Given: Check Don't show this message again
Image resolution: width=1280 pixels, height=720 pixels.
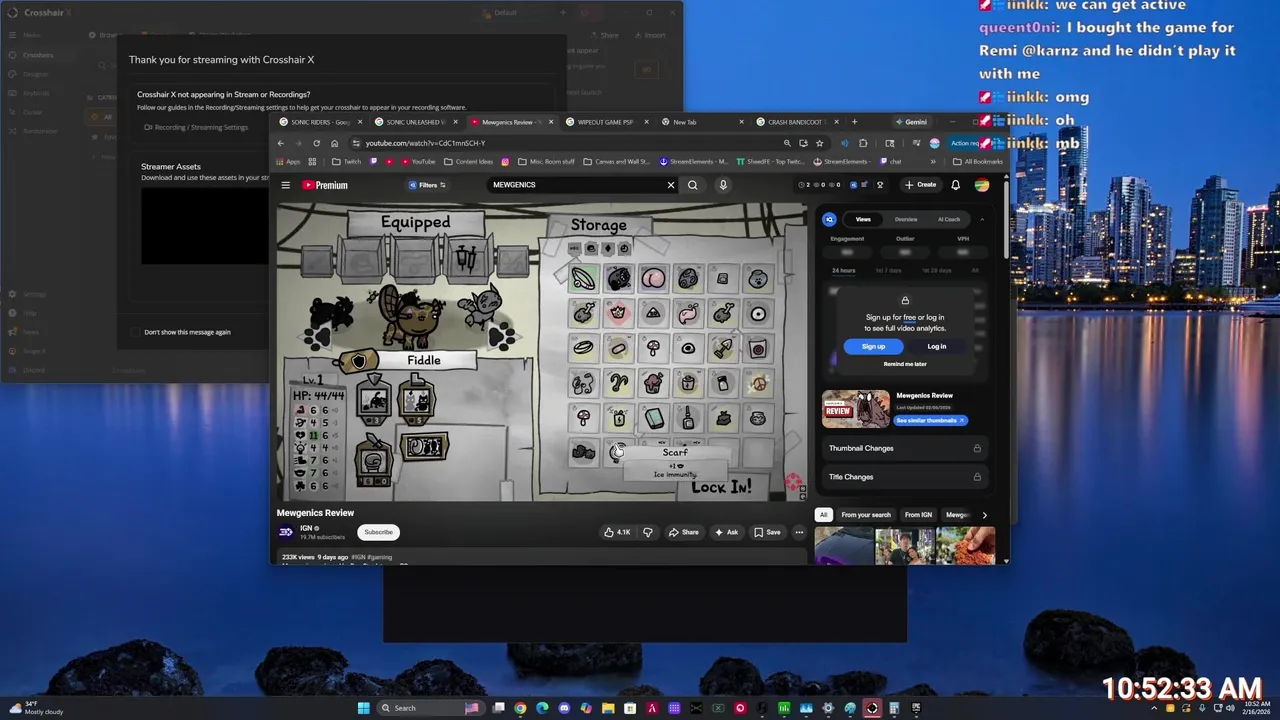Looking at the screenshot, I should coord(136,332).
